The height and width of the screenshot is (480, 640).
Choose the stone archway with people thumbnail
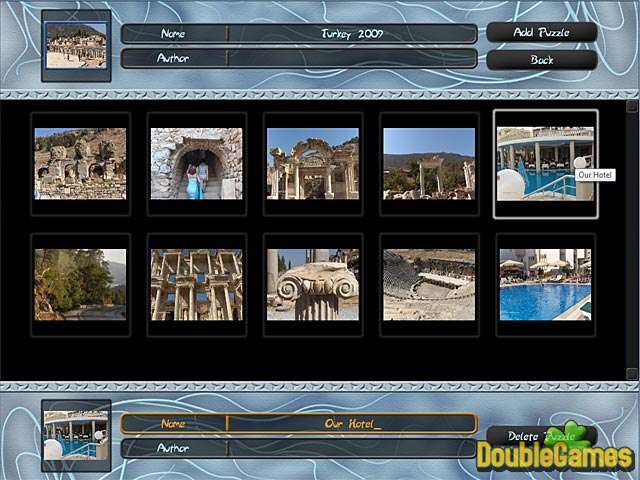point(196,163)
